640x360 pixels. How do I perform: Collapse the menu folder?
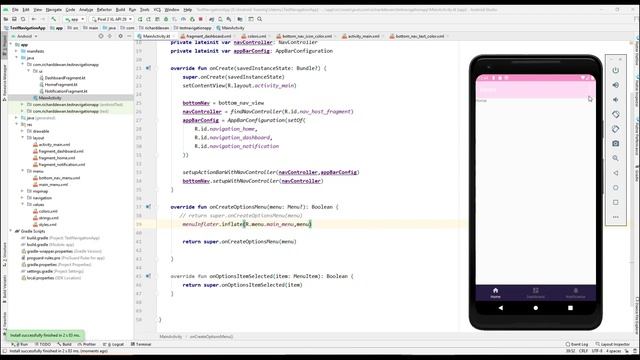(22, 171)
